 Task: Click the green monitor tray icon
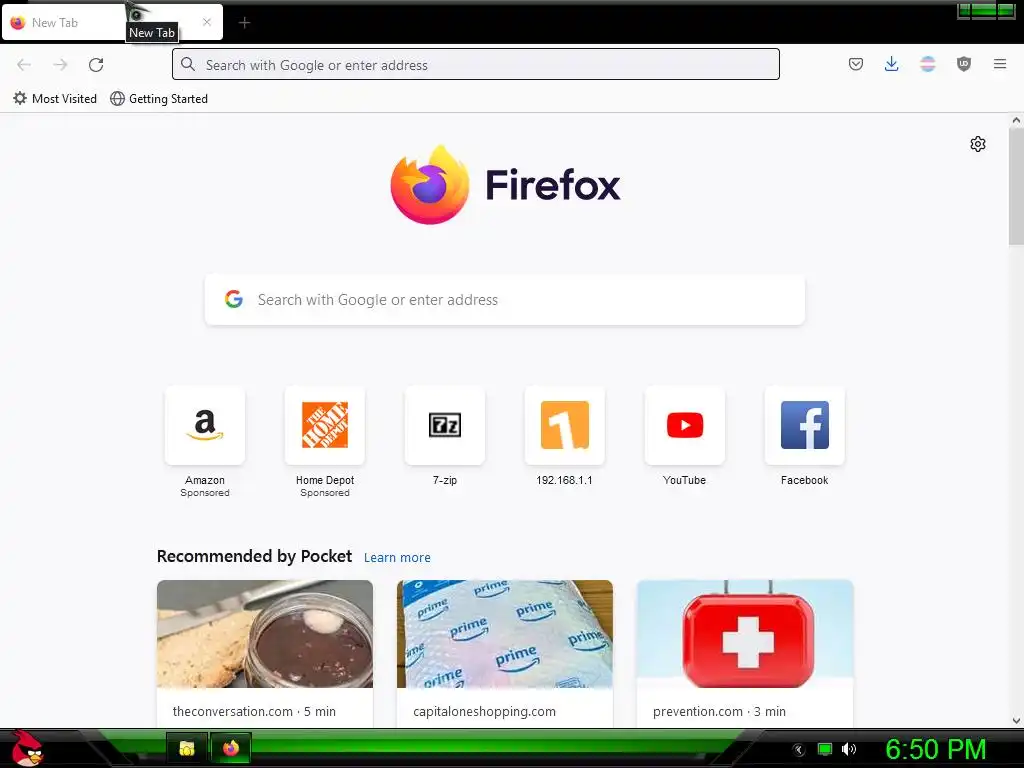pyautogui.click(x=825, y=749)
